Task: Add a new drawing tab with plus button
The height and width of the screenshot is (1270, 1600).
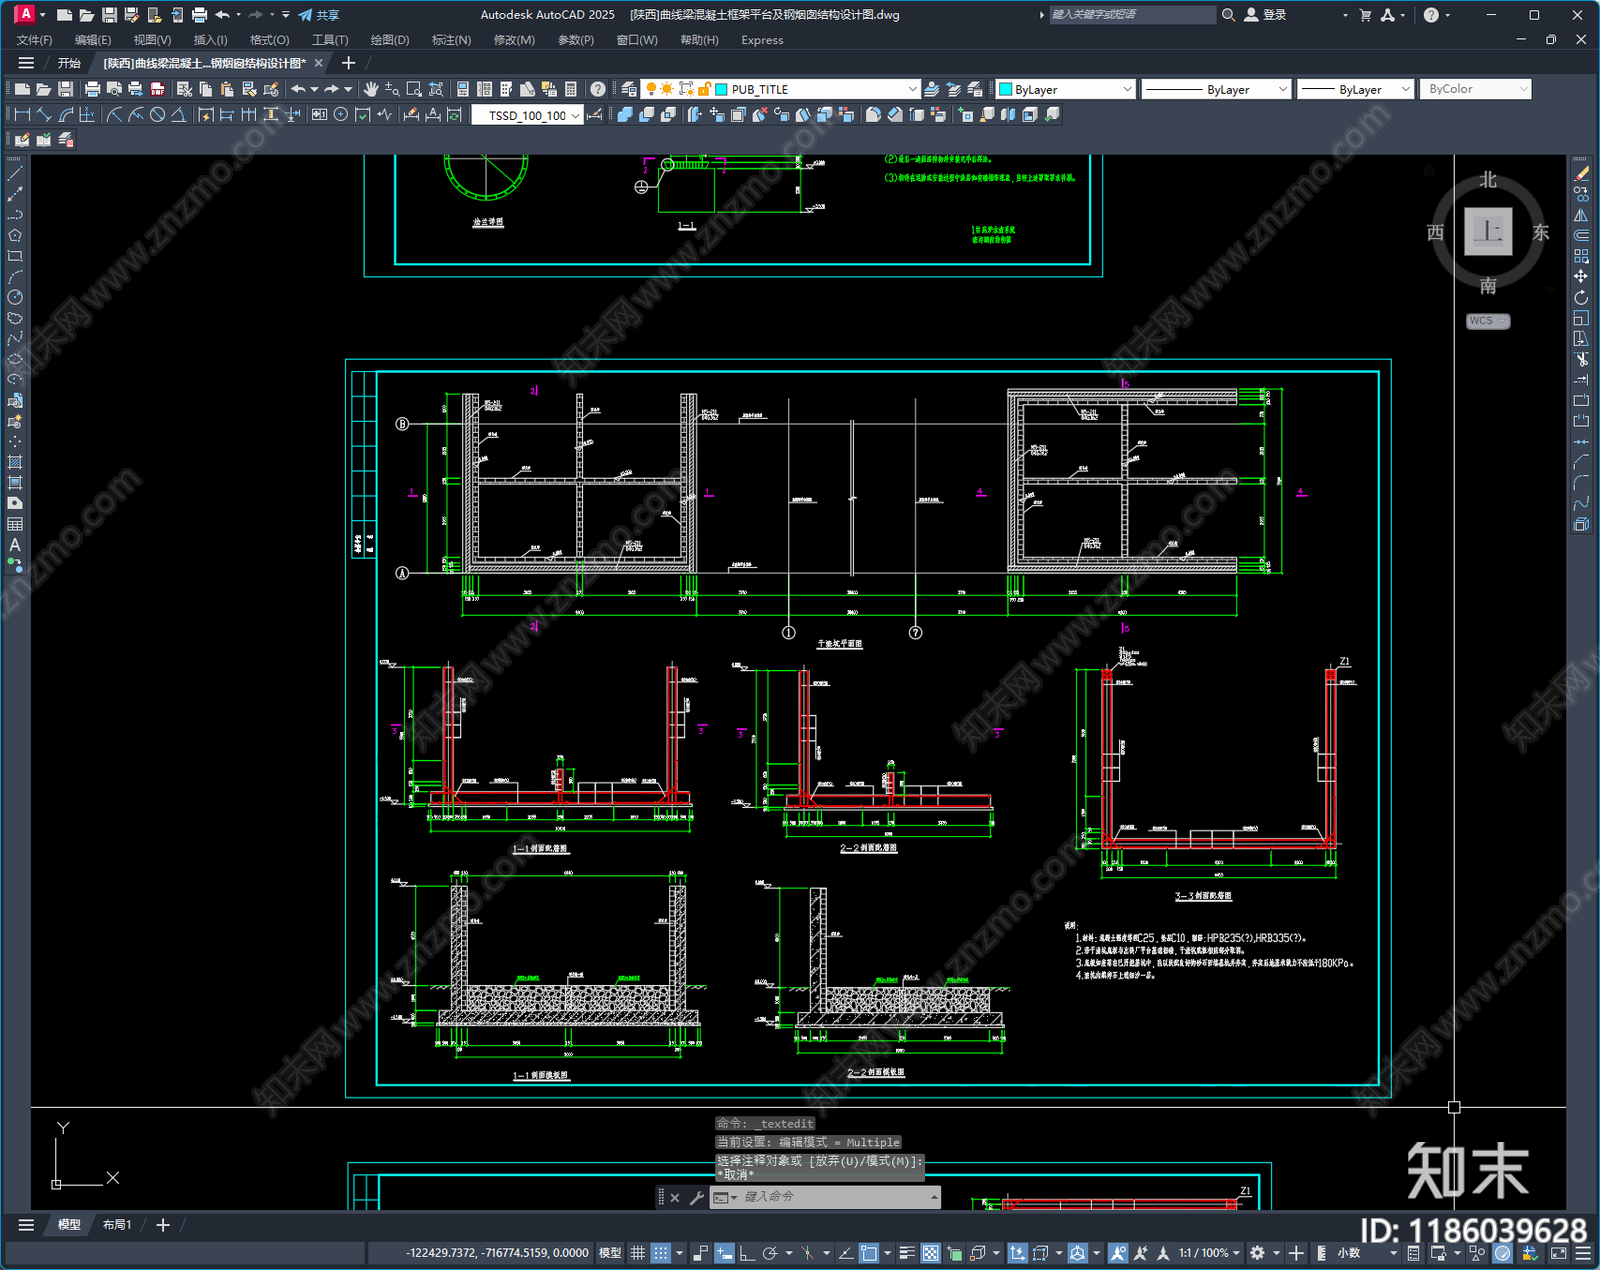Action: pyautogui.click(x=348, y=63)
